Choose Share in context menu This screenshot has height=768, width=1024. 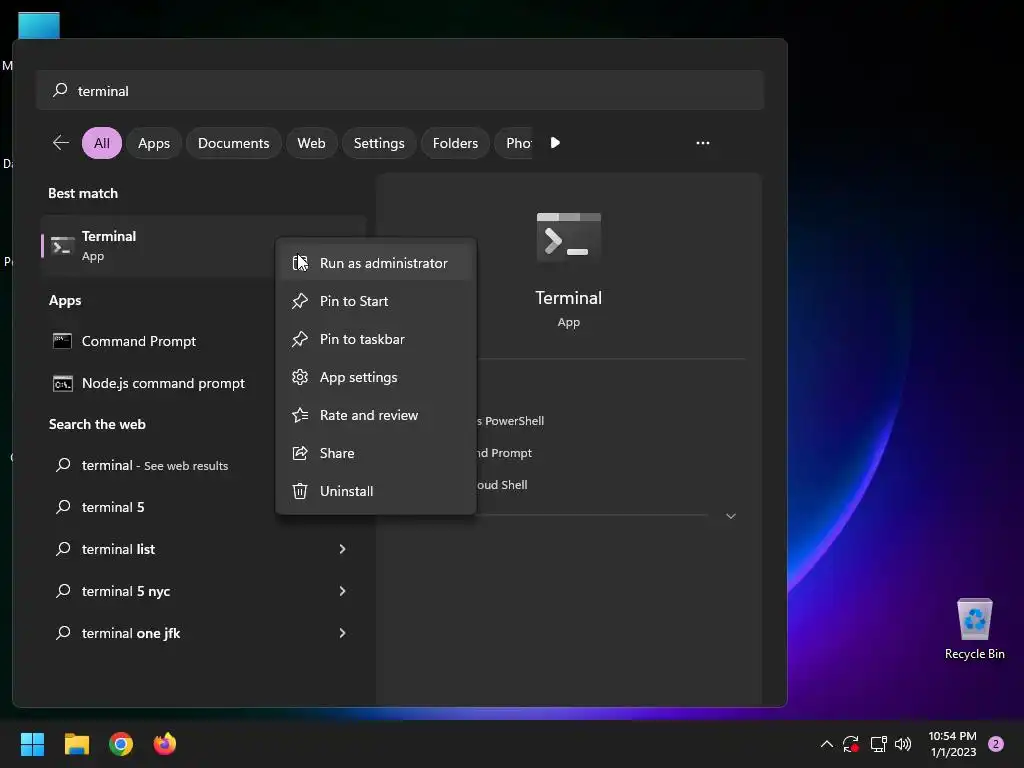click(376, 453)
